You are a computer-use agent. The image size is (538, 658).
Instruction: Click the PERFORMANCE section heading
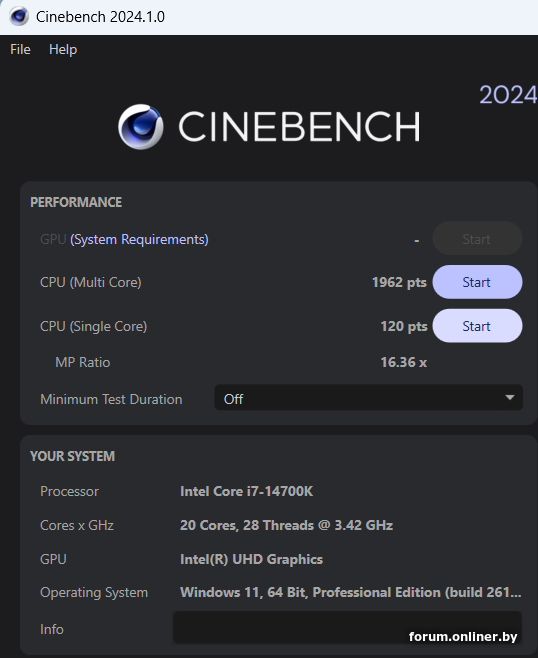[76, 202]
